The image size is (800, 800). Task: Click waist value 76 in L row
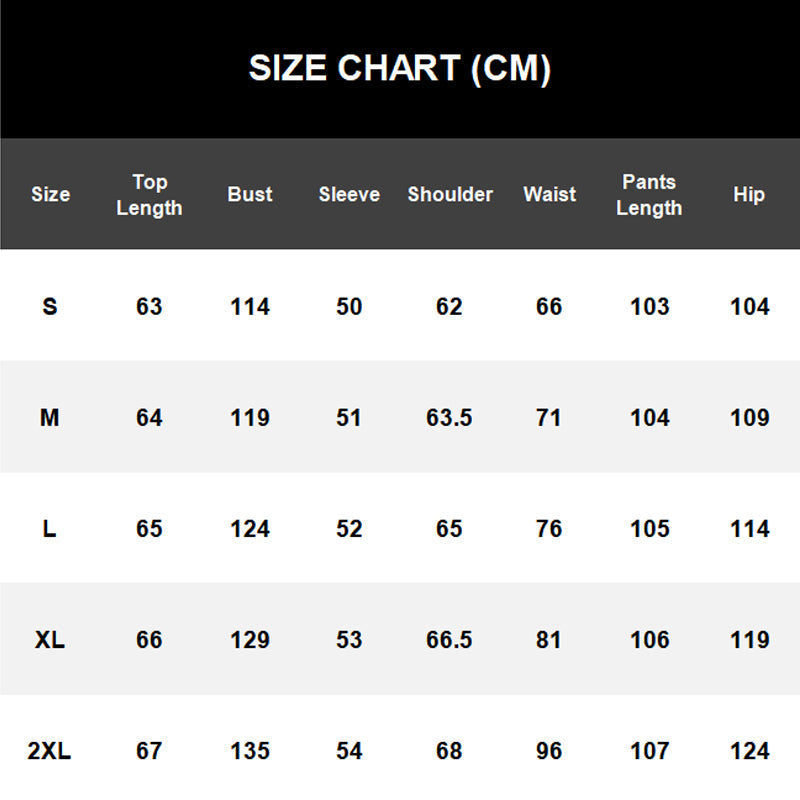[549, 528]
